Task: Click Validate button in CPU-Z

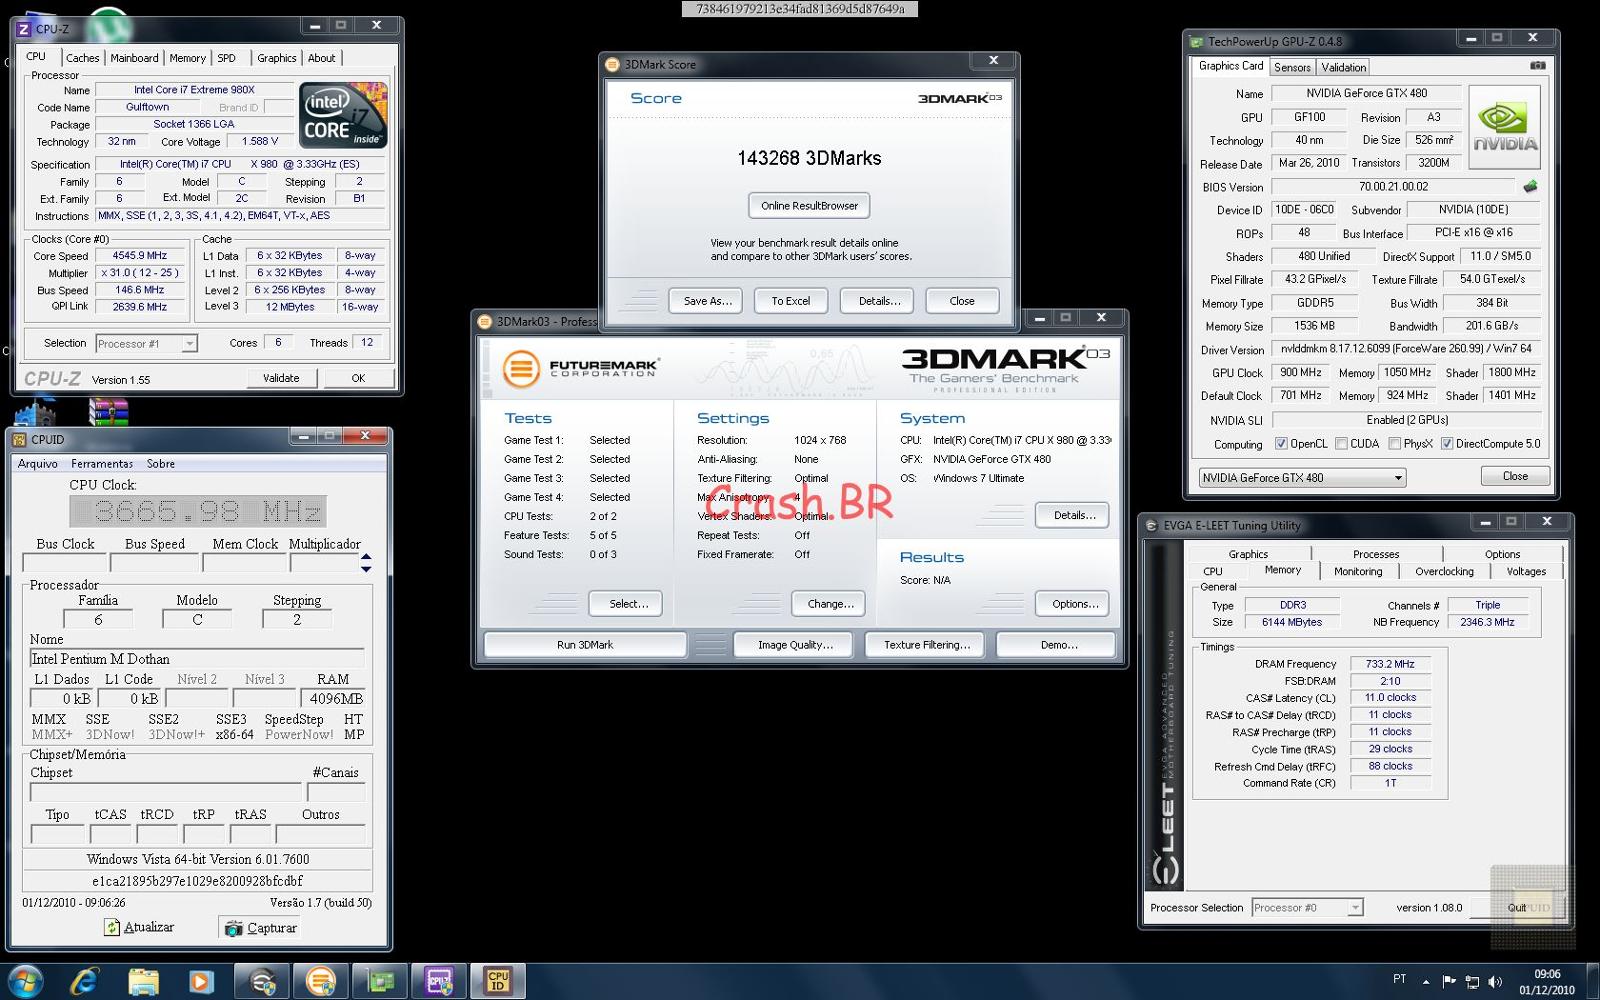Action: pos(281,378)
